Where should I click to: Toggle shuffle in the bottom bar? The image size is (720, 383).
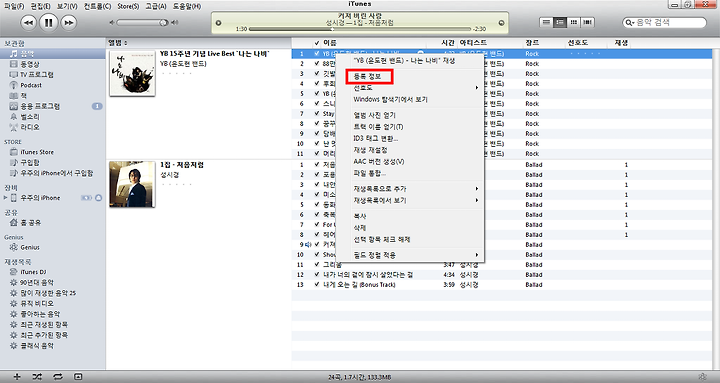(x=37, y=377)
